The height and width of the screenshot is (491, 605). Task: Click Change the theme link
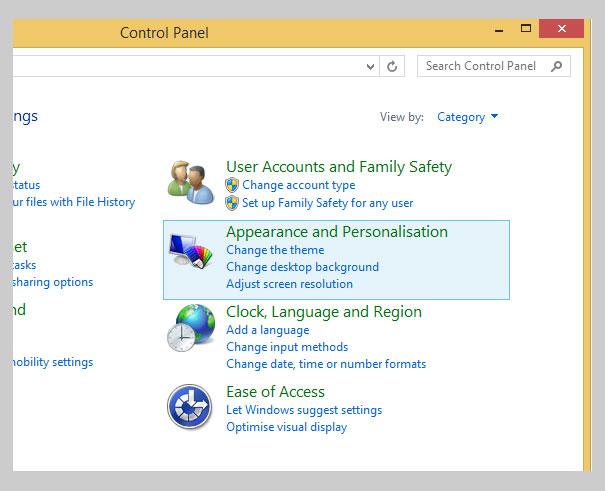(275, 250)
